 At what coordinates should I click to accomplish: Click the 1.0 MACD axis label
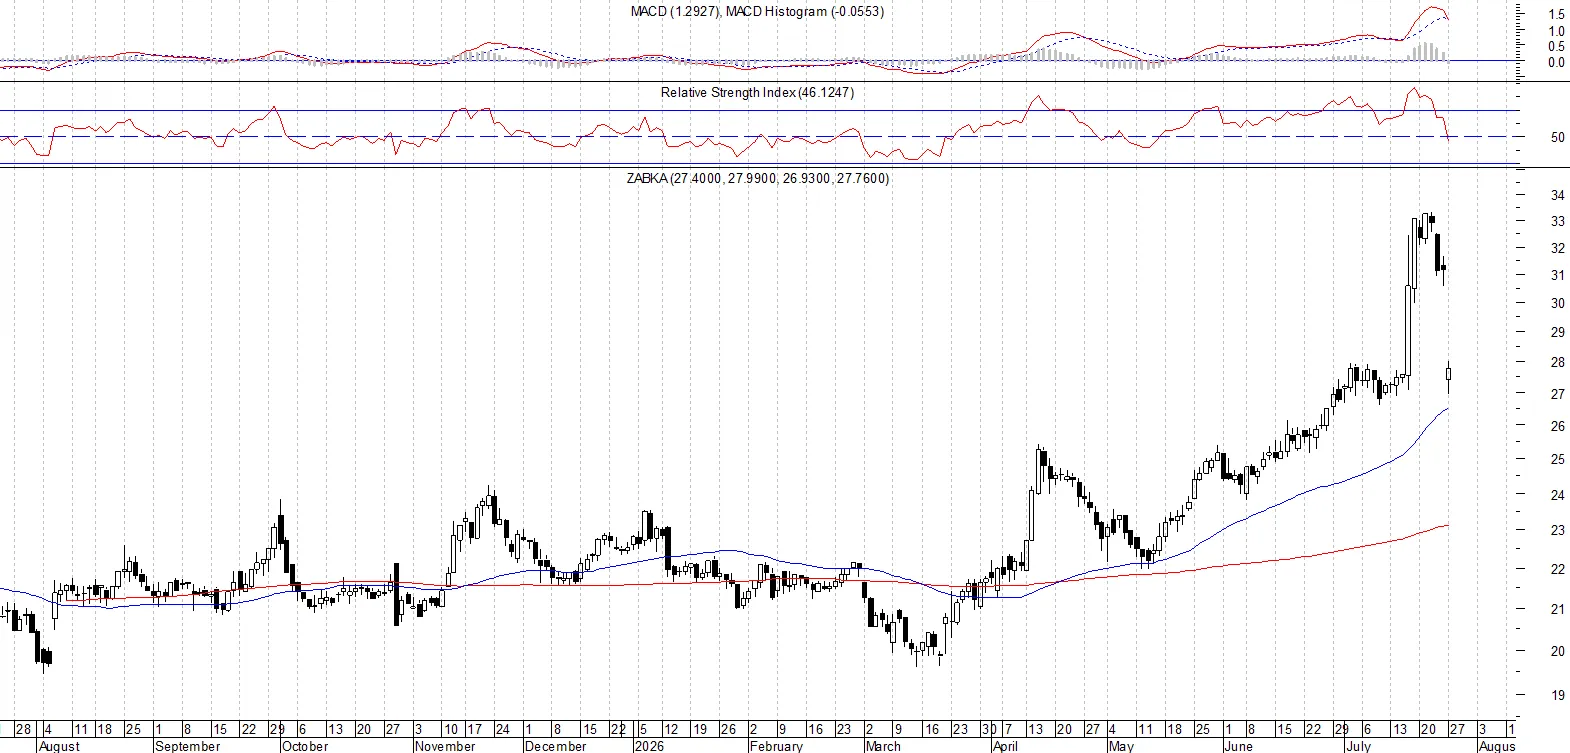pyautogui.click(x=1556, y=31)
